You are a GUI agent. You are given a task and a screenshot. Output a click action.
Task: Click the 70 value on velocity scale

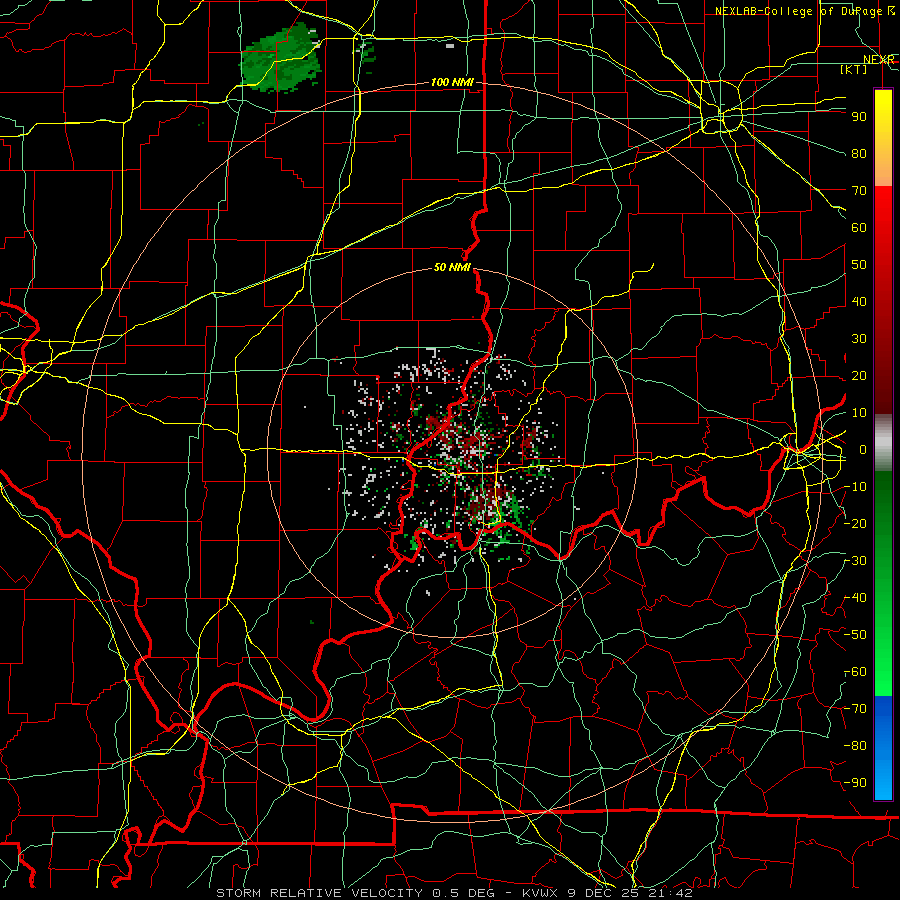pos(859,191)
